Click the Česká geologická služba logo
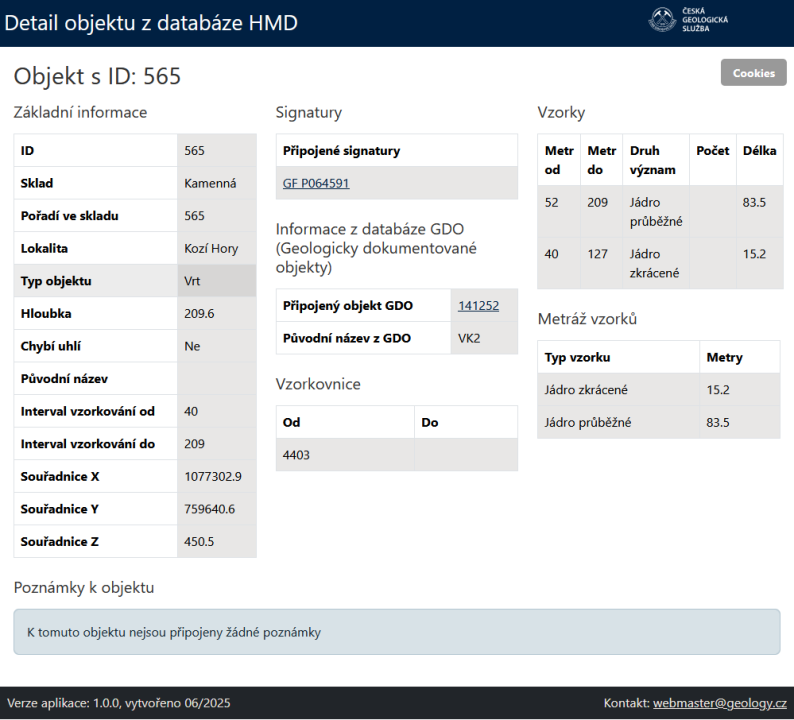The width and height of the screenshot is (794, 720). [x=688, y=20]
